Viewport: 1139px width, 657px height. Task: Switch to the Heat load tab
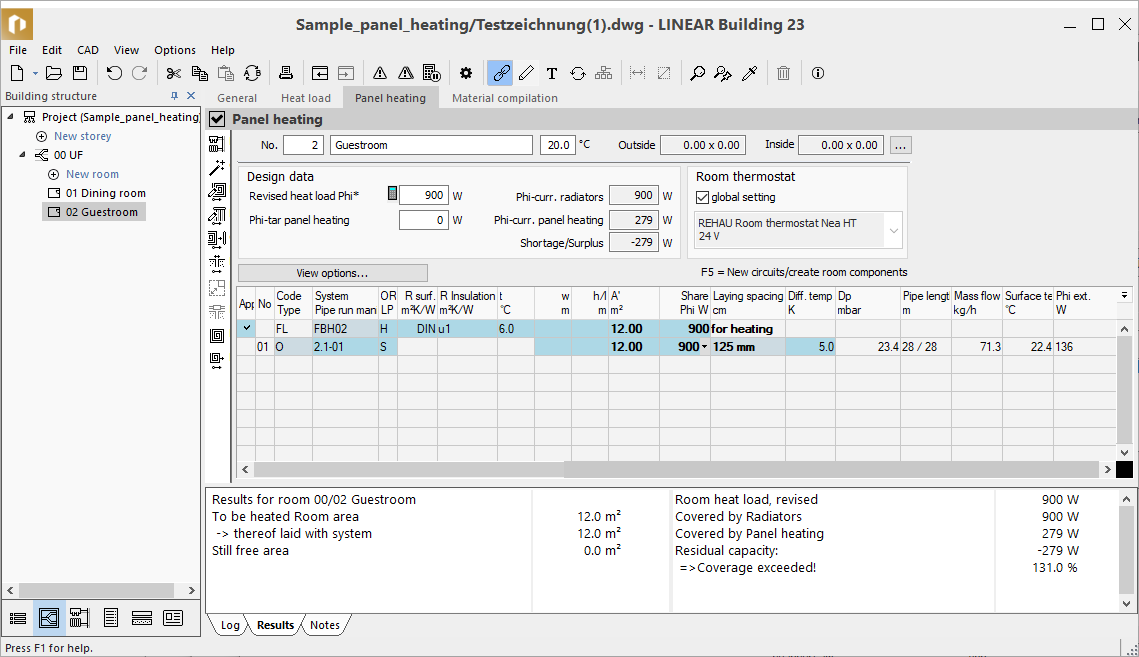click(306, 98)
